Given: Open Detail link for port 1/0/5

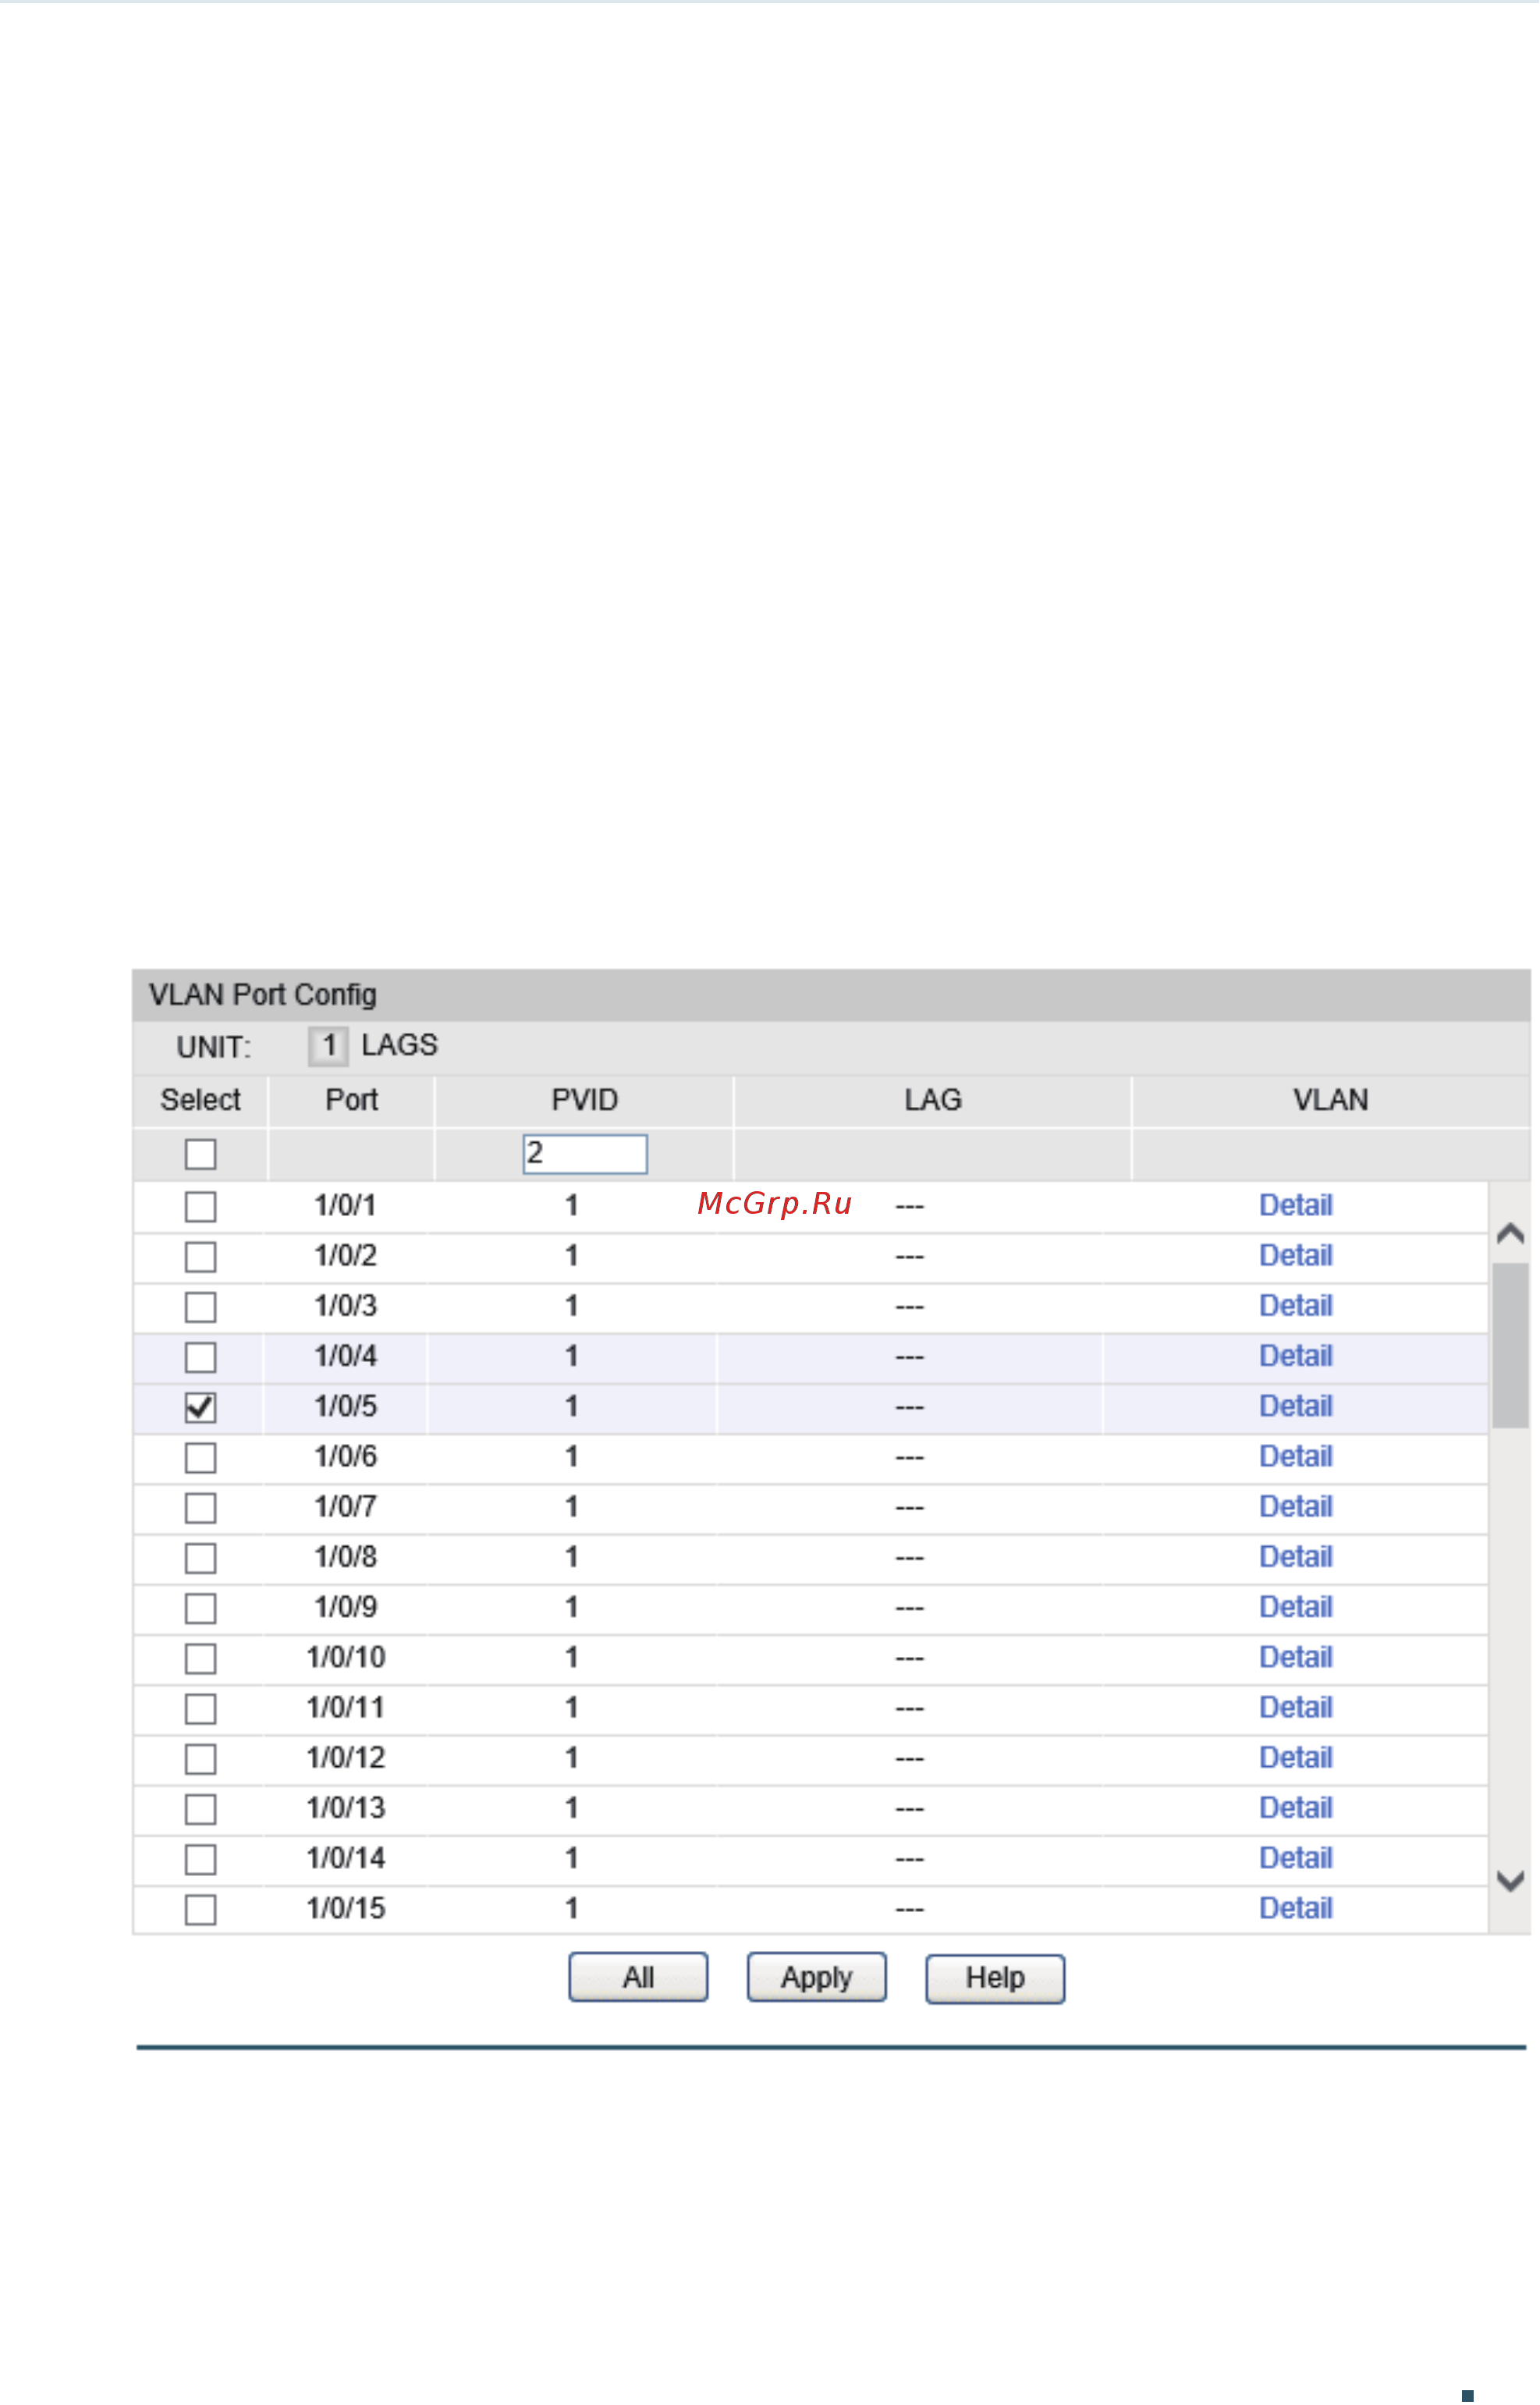Looking at the screenshot, I should point(1295,1406).
